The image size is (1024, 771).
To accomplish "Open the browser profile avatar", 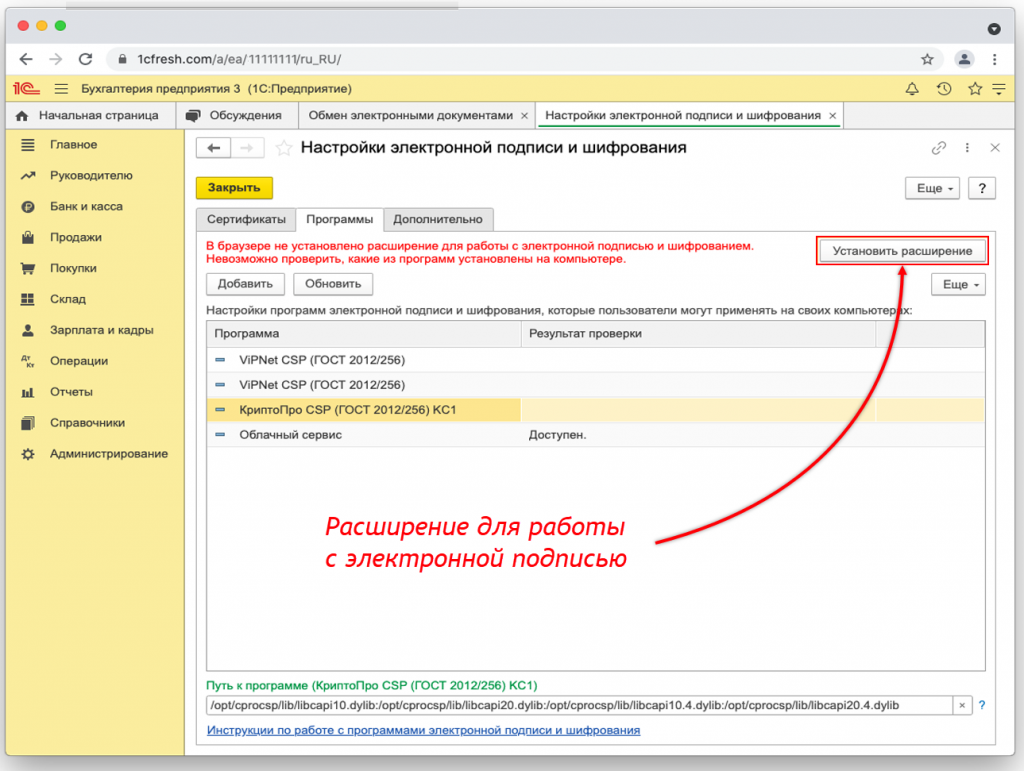I will (x=964, y=59).
